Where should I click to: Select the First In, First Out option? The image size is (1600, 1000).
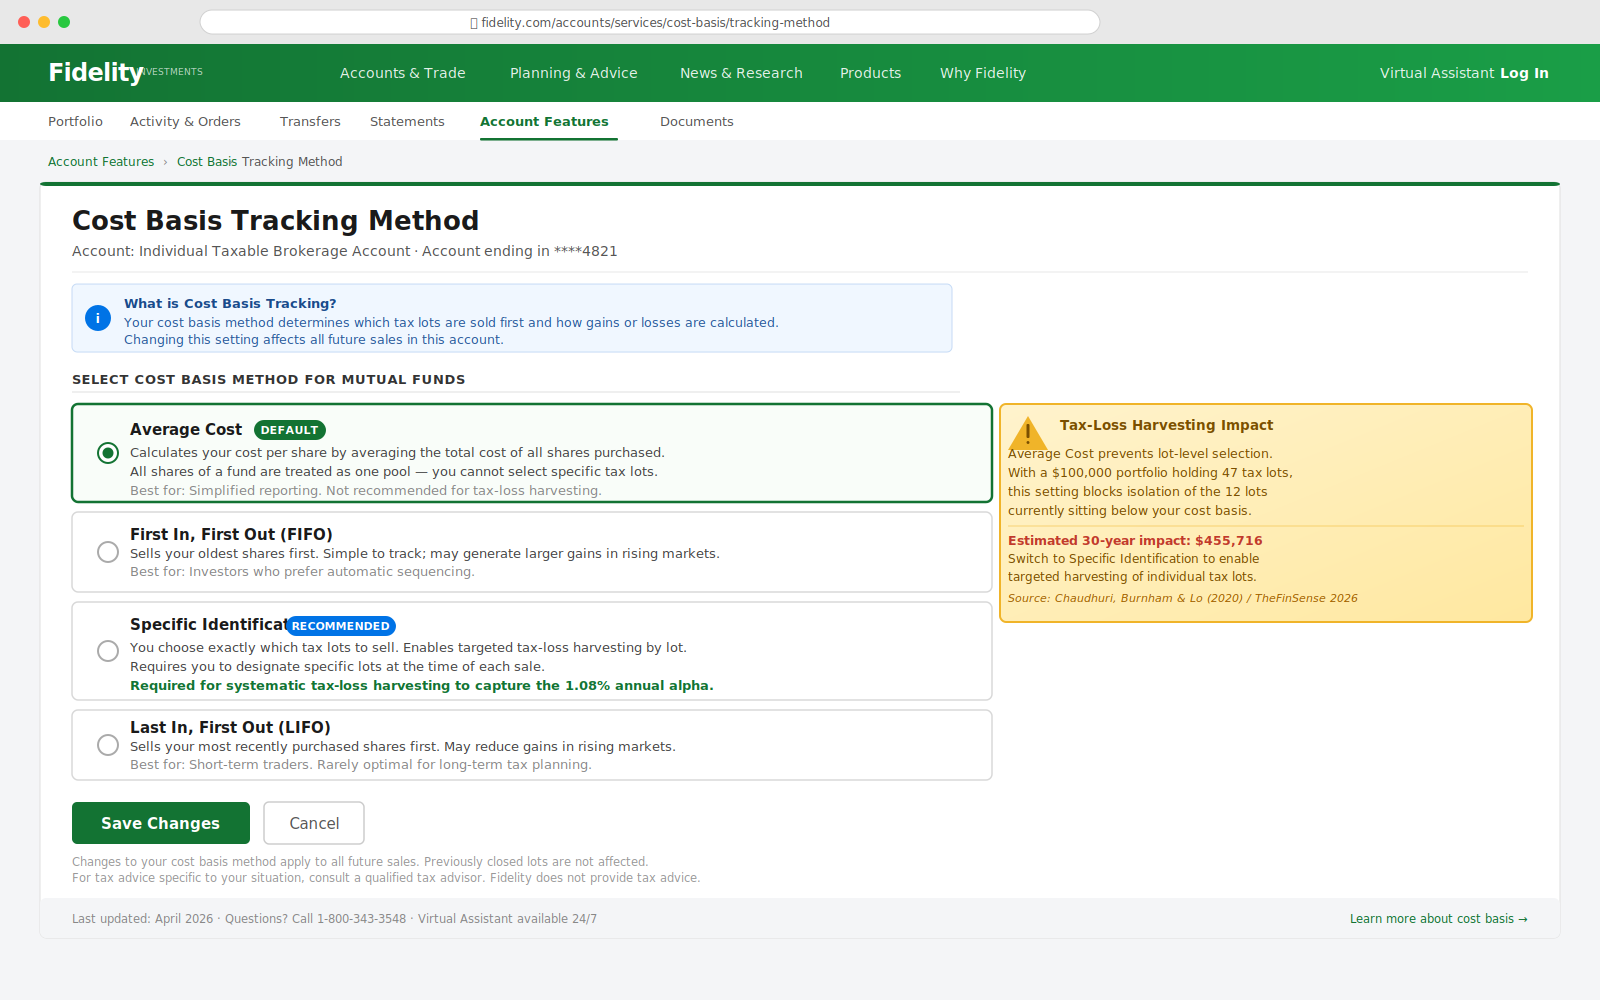click(107, 551)
